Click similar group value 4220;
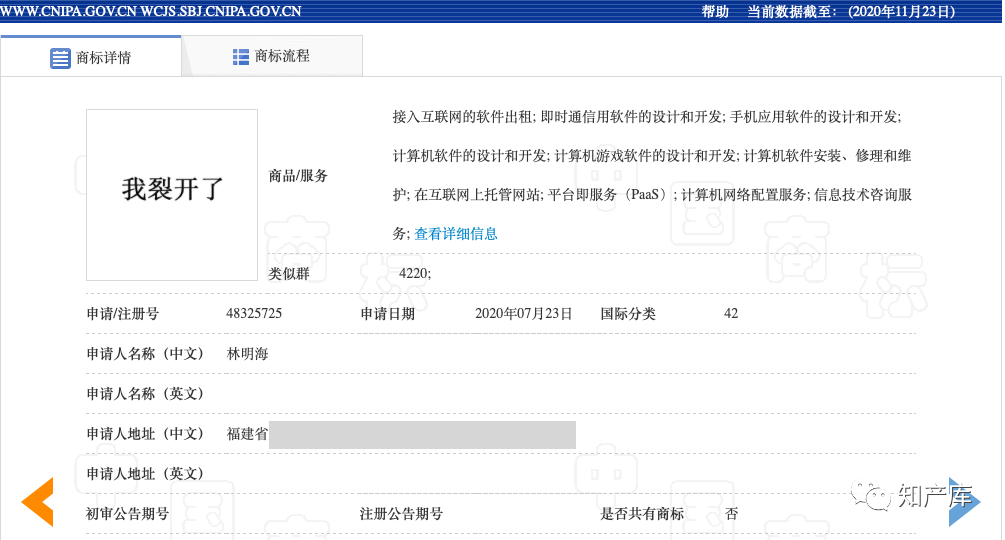This screenshot has width=1005, height=540. point(415,274)
